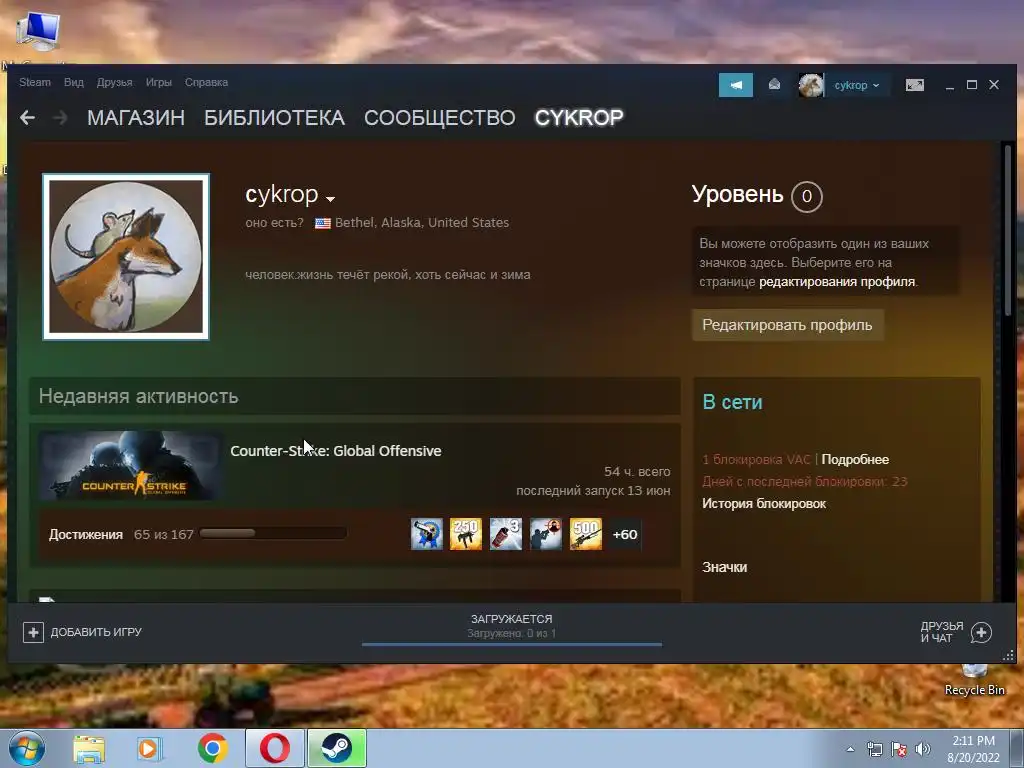This screenshot has width=1024, height=768.
Task: Follow the редактирования профиля link
Action: (837, 281)
